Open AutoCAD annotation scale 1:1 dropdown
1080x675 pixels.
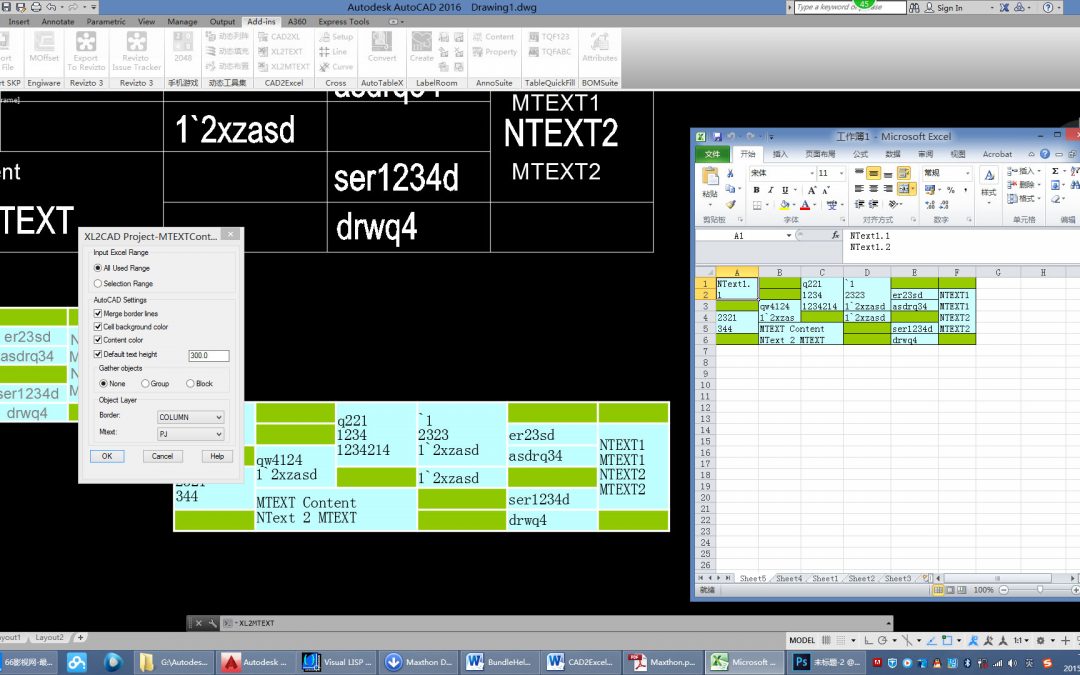1021,640
